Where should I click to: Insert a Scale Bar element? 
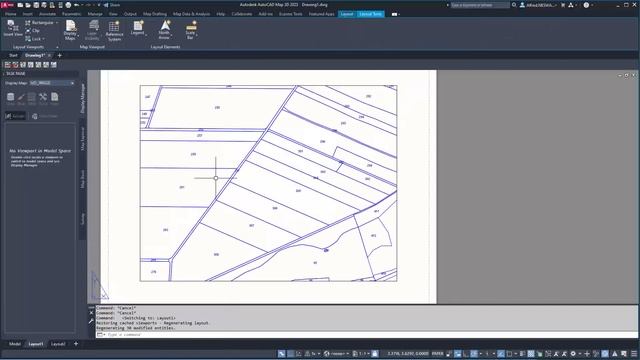(x=191, y=30)
